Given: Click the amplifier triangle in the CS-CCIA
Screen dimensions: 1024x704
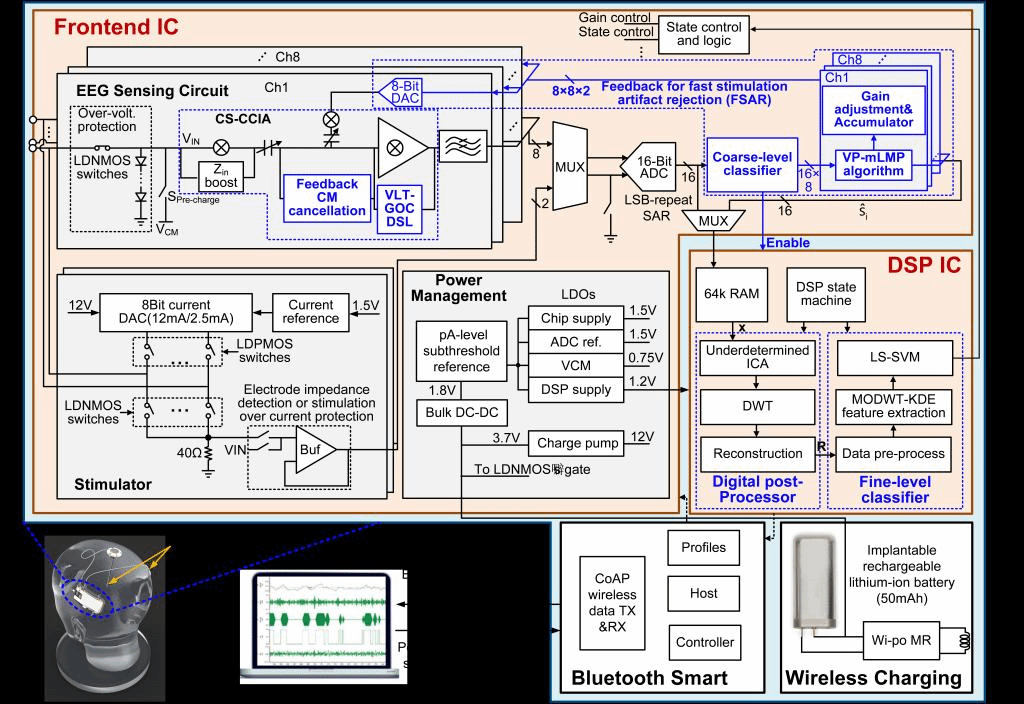Looking at the screenshot, I should (402, 148).
